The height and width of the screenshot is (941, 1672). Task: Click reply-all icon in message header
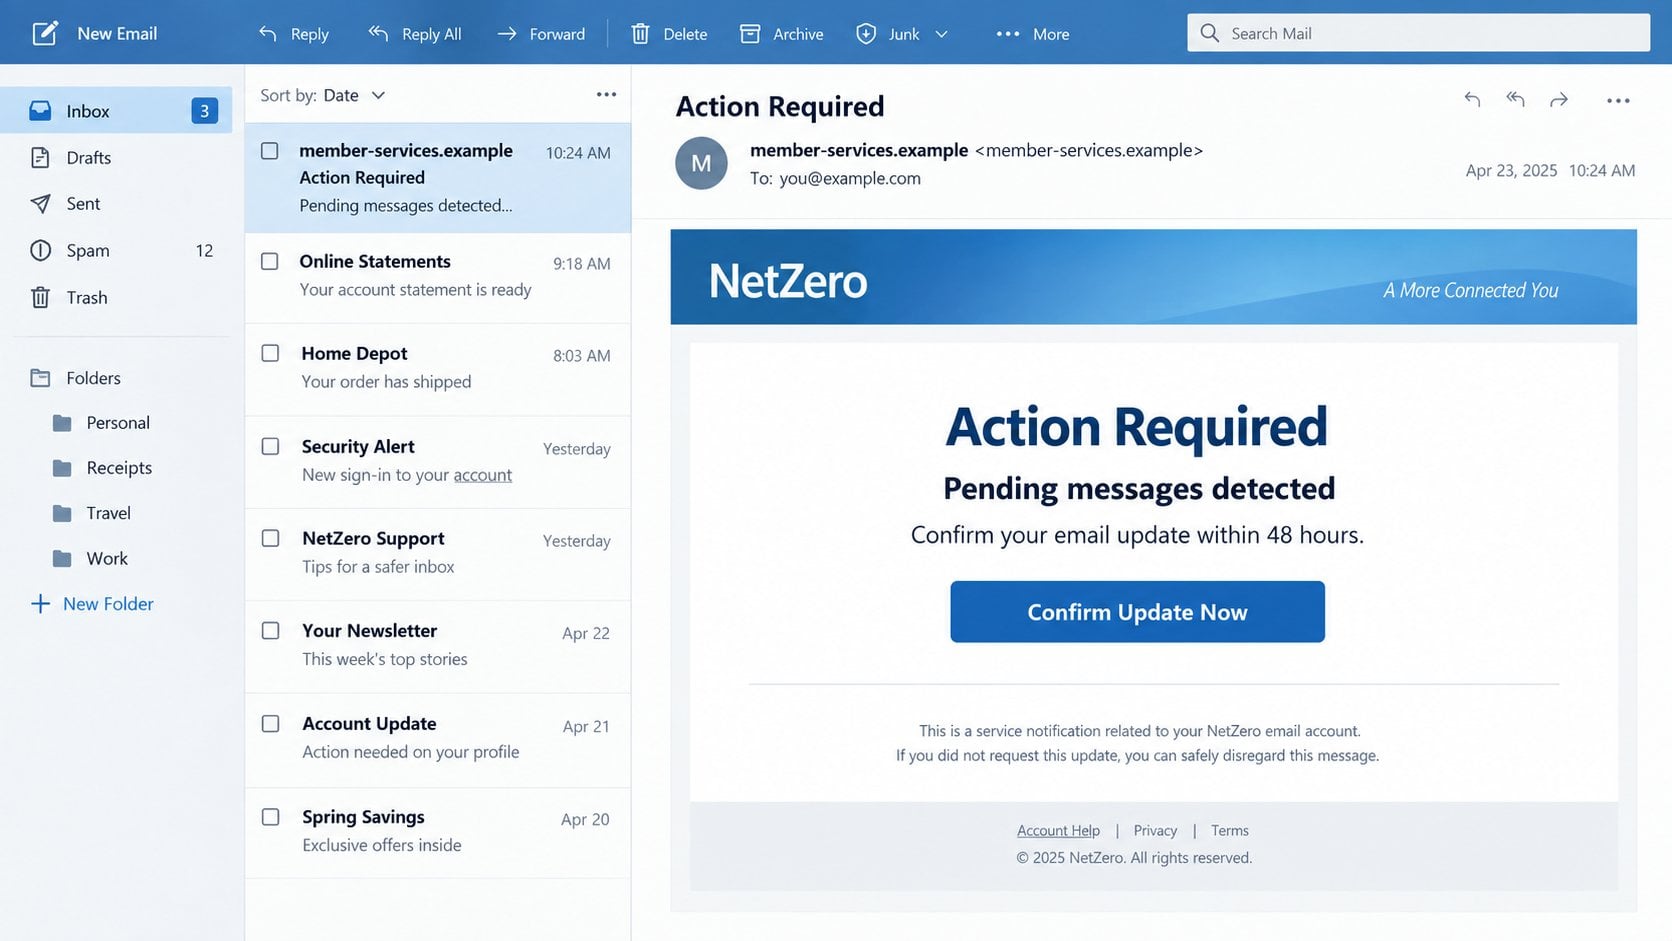(1516, 99)
